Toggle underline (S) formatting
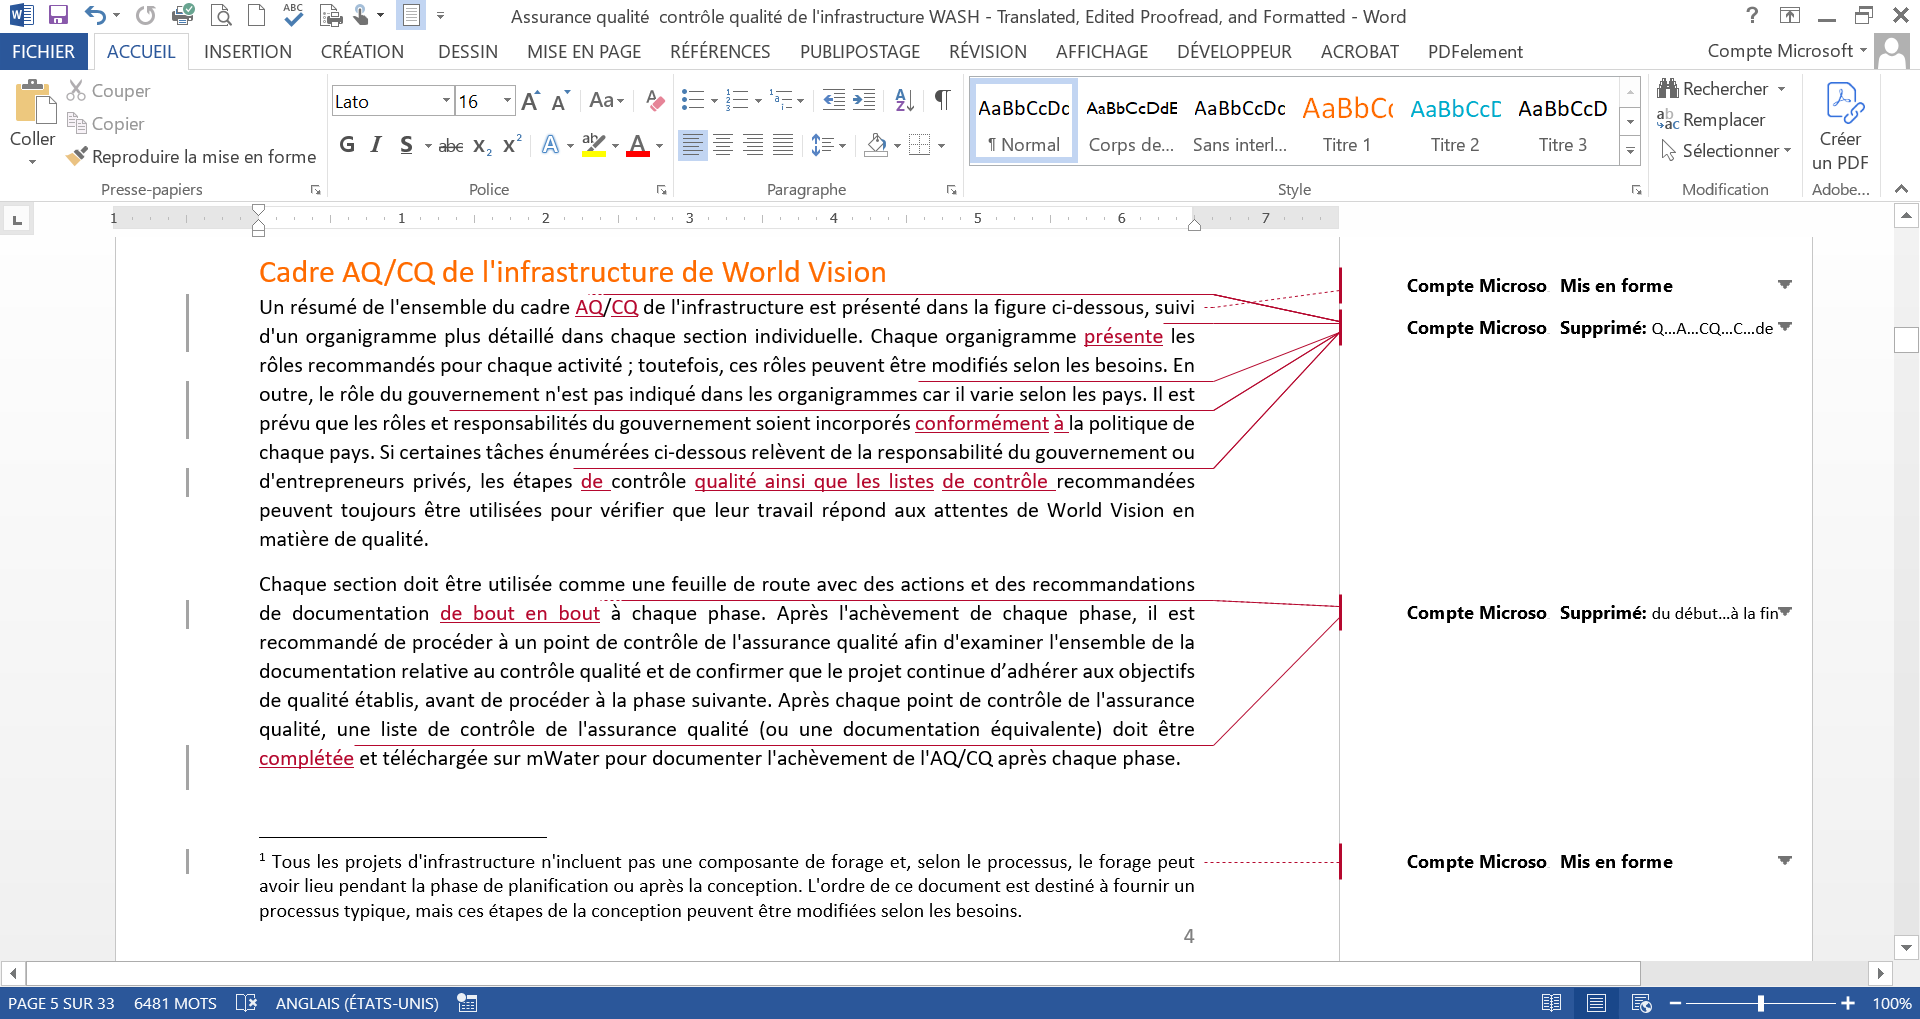Viewport: 1920px width, 1019px height. (x=406, y=145)
